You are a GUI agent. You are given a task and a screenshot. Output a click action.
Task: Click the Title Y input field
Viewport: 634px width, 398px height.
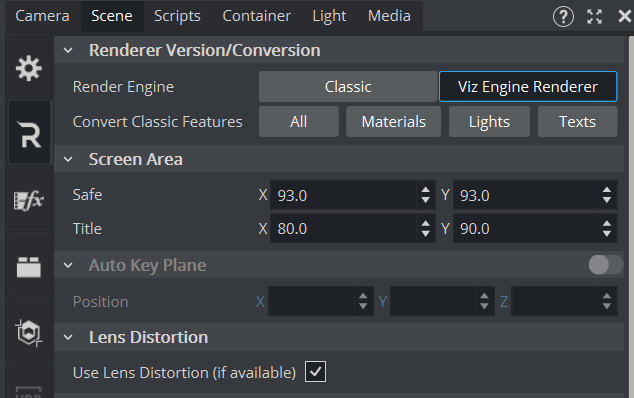pyautogui.click(x=525, y=229)
